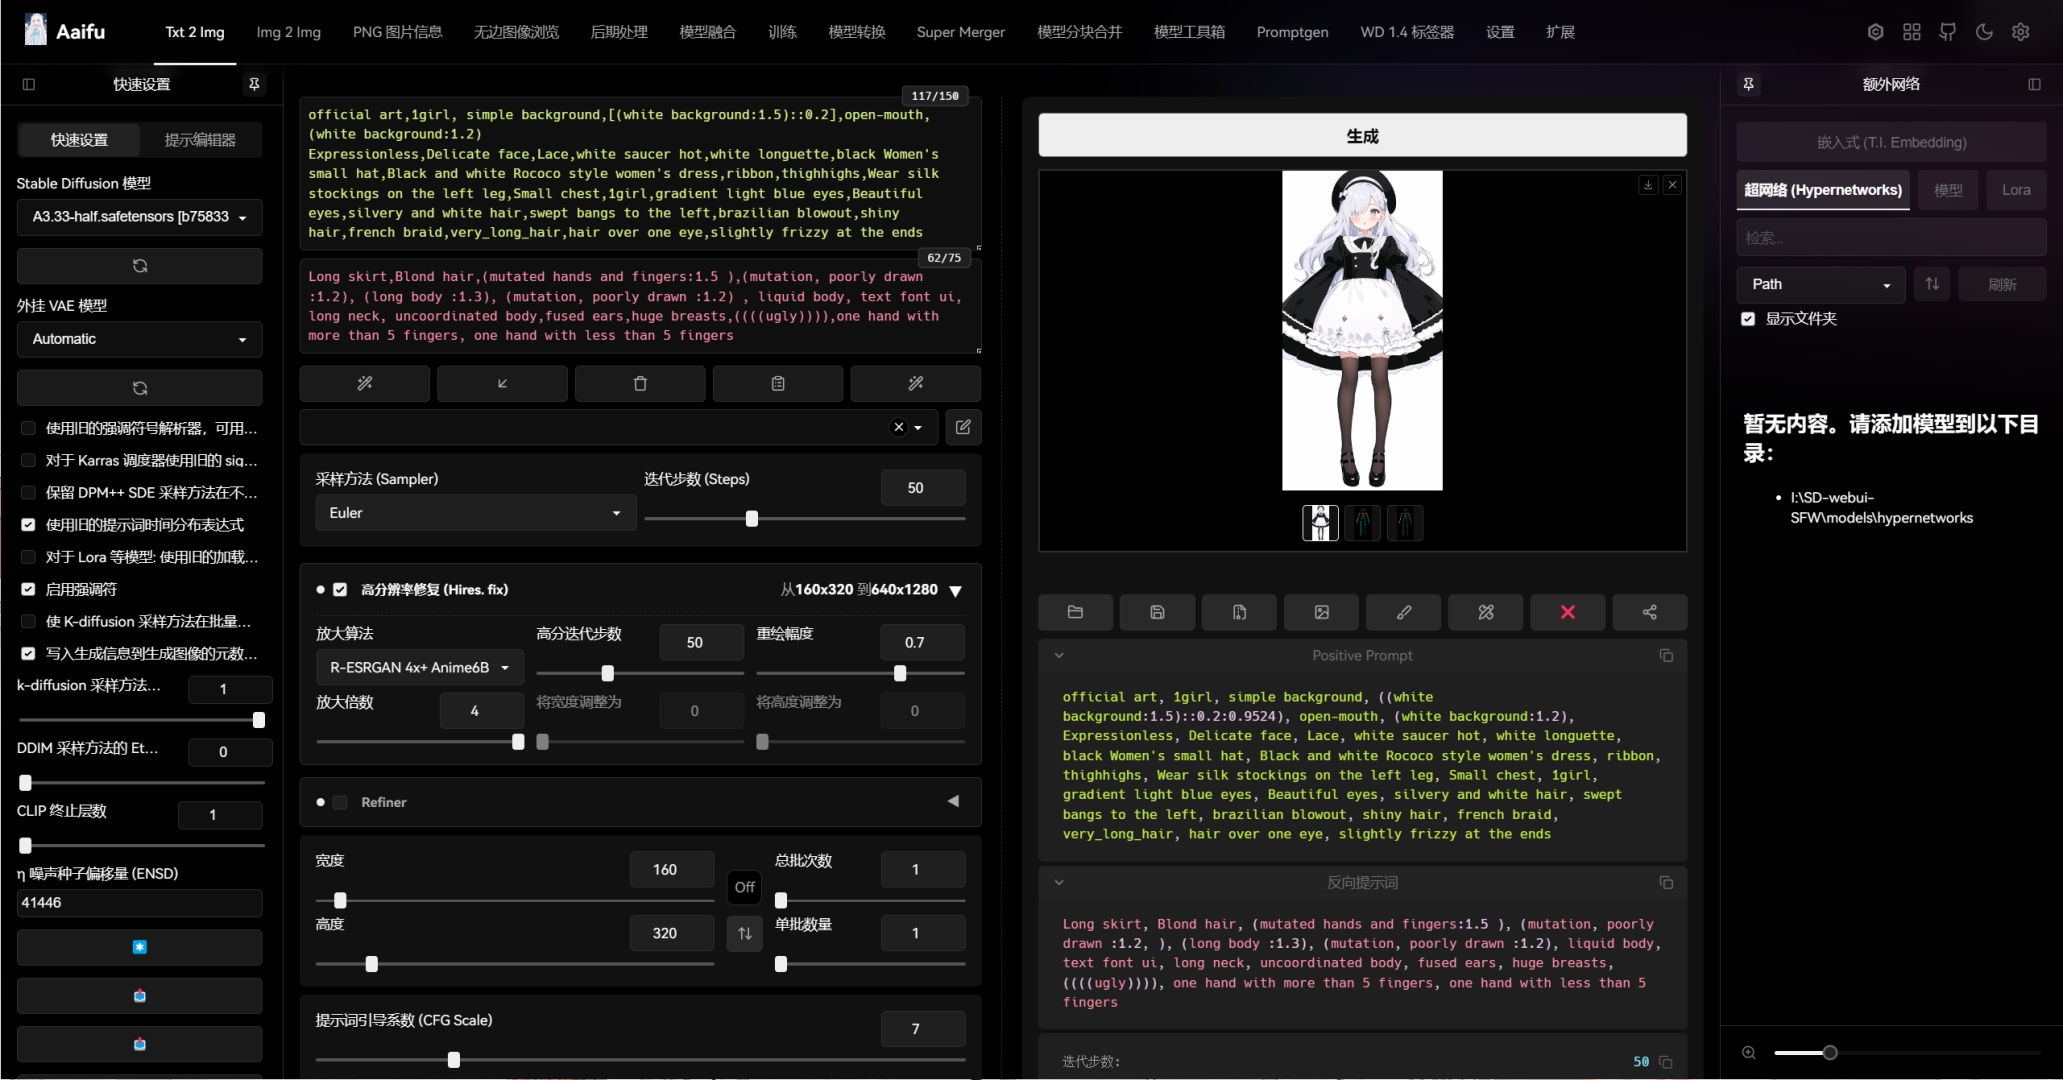2063x1080 pixels.
Task: Click the edit styles pencil icon
Action: click(963, 427)
